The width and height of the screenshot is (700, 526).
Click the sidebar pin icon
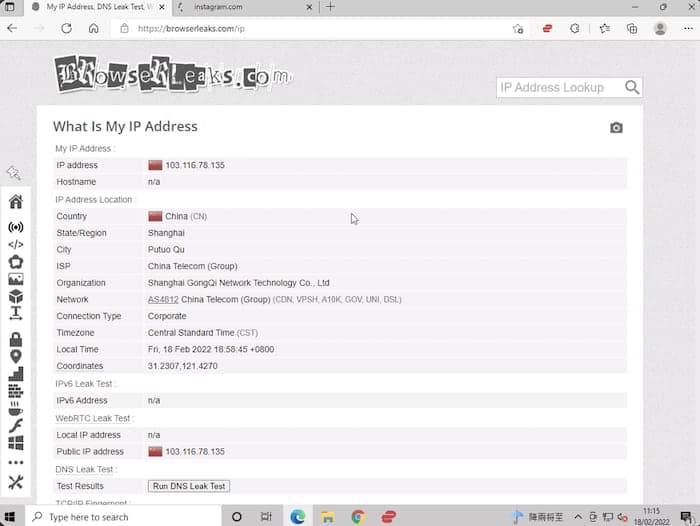pyautogui.click(x=13, y=173)
